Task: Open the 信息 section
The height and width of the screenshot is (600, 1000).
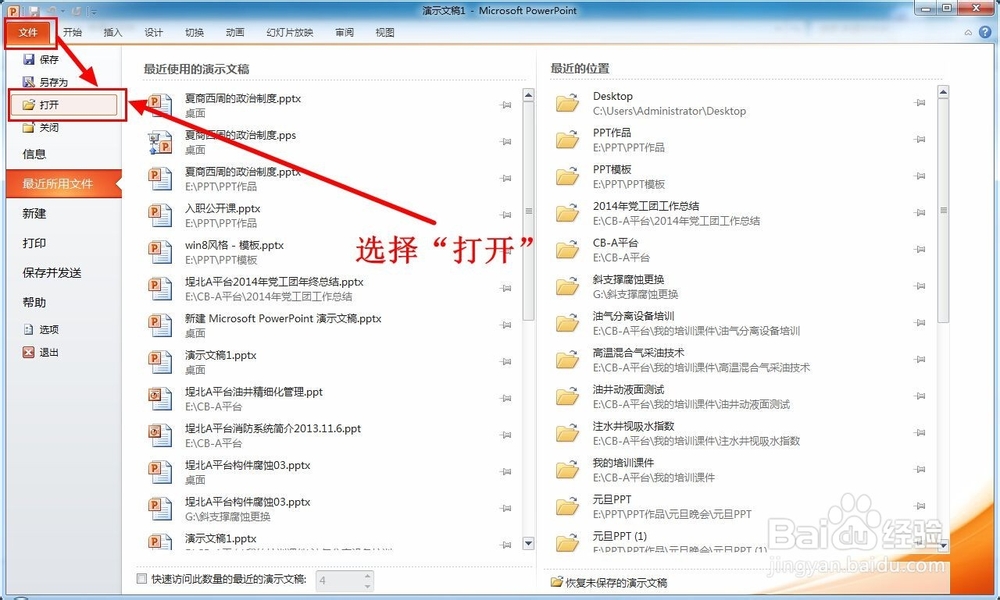Action: point(34,154)
